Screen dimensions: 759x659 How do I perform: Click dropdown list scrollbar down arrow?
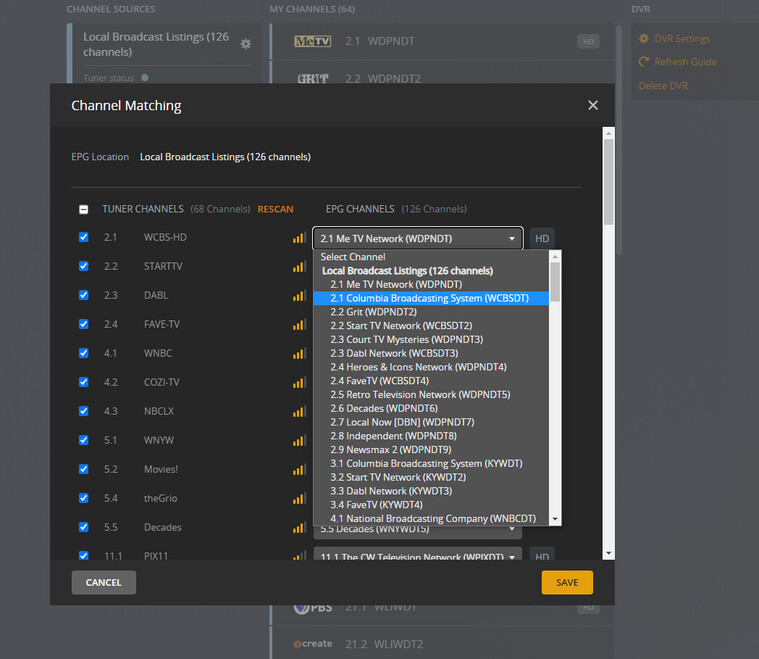coord(555,519)
